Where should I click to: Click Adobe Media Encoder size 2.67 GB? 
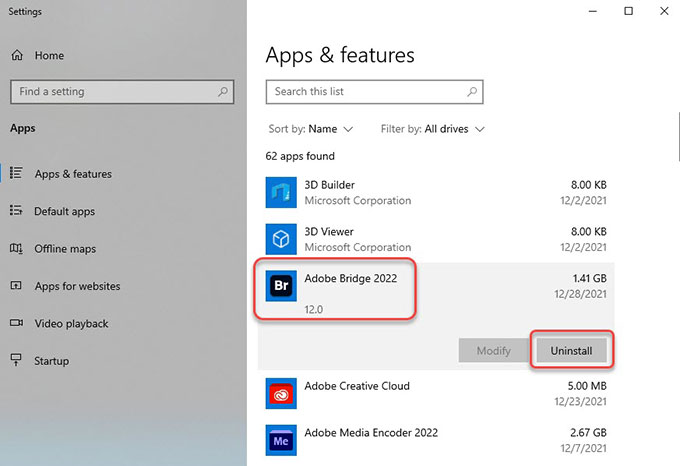click(588, 433)
